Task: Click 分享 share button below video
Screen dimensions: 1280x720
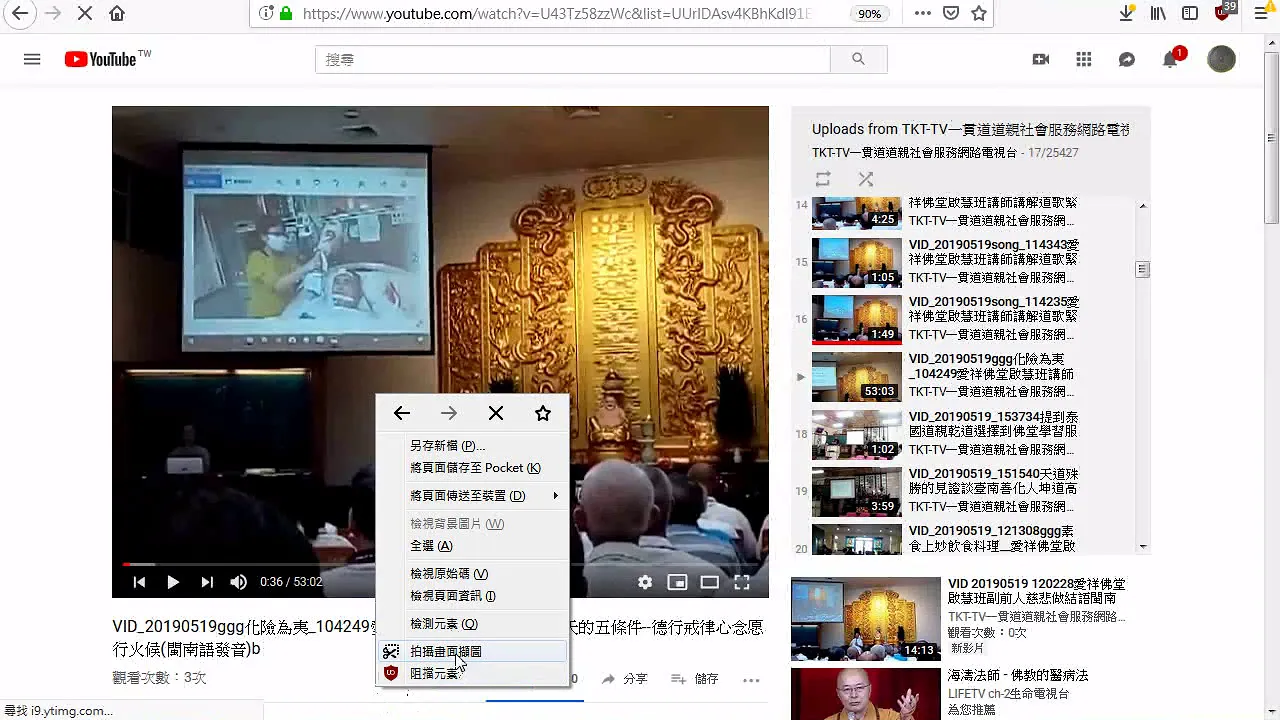Action: tap(625, 679)
